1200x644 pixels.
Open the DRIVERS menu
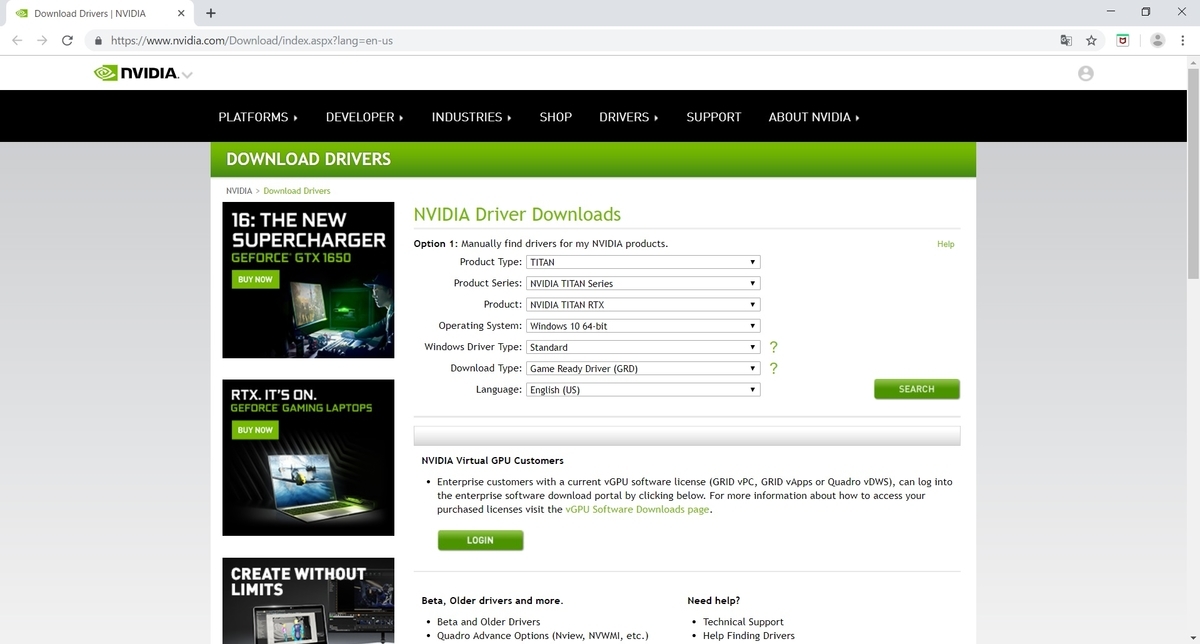coord(628,117)
